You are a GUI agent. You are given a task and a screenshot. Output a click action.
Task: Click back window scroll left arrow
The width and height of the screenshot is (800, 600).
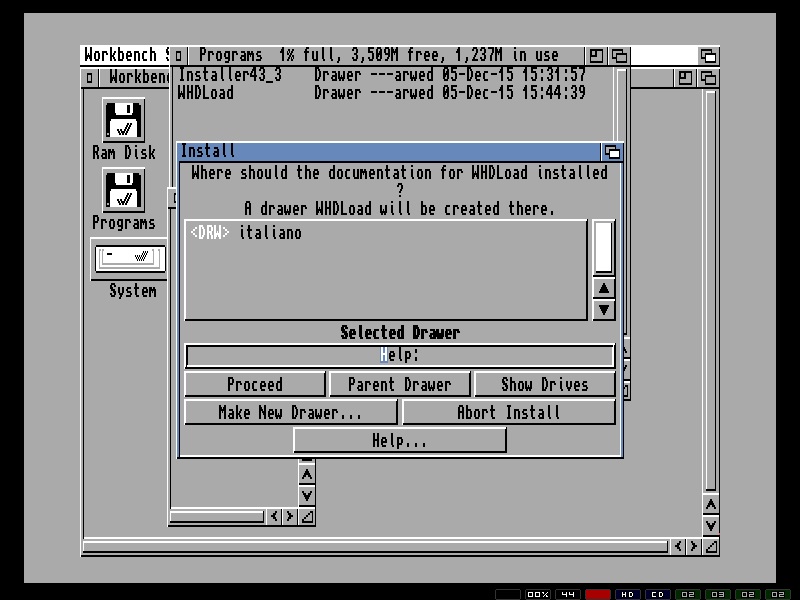click(x=274, y=516)
